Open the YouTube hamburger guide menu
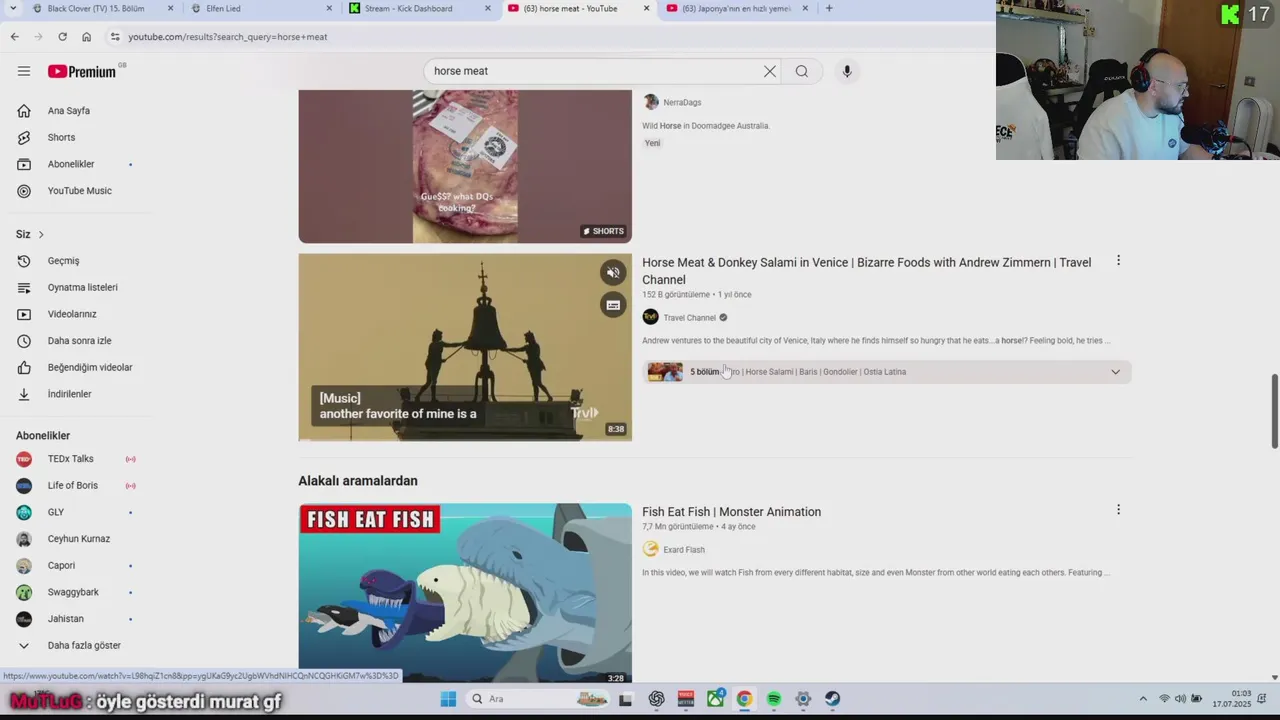The height and width of the screenshot is (720, 1280). (24, 71)
